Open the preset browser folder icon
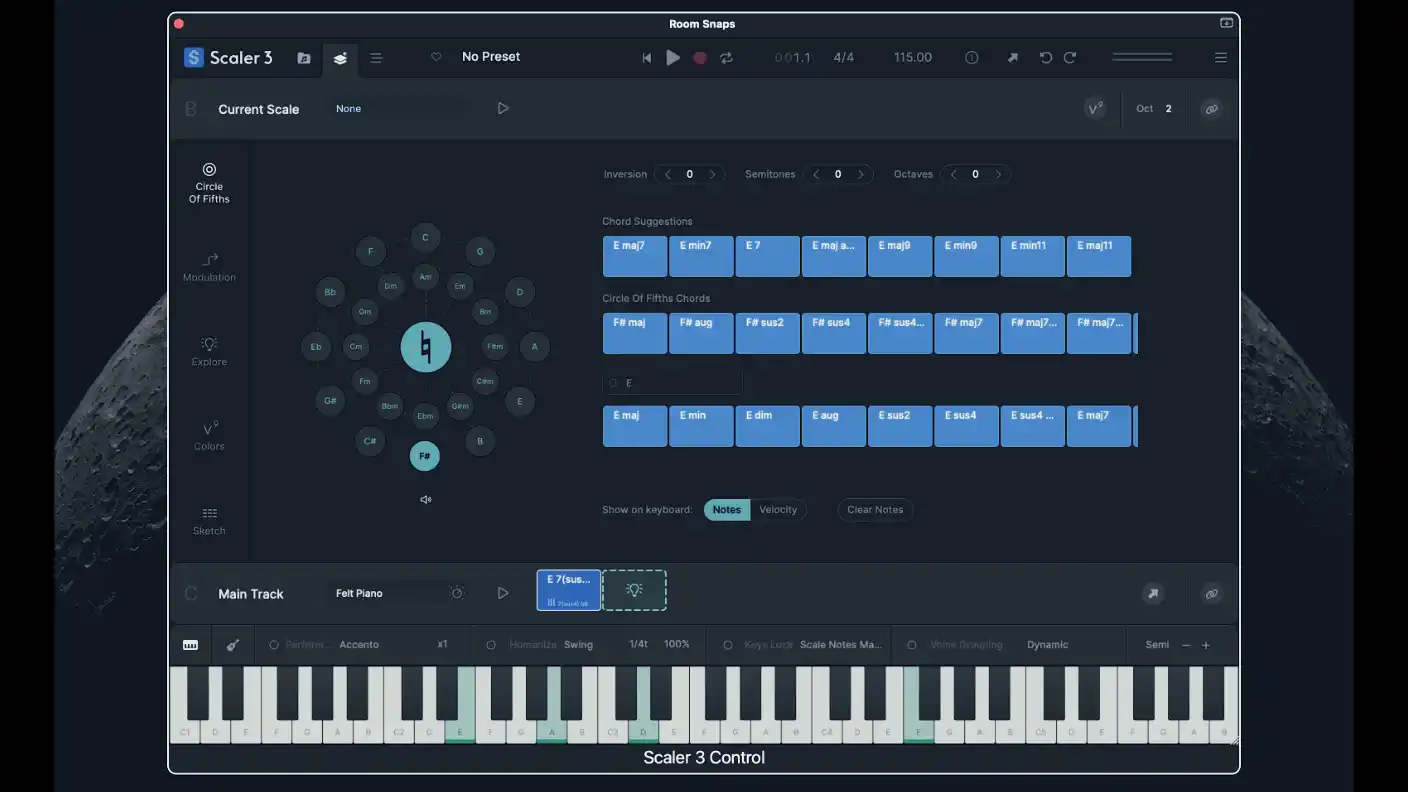Viewport: 1408px width, 792px height. point(304,58)
